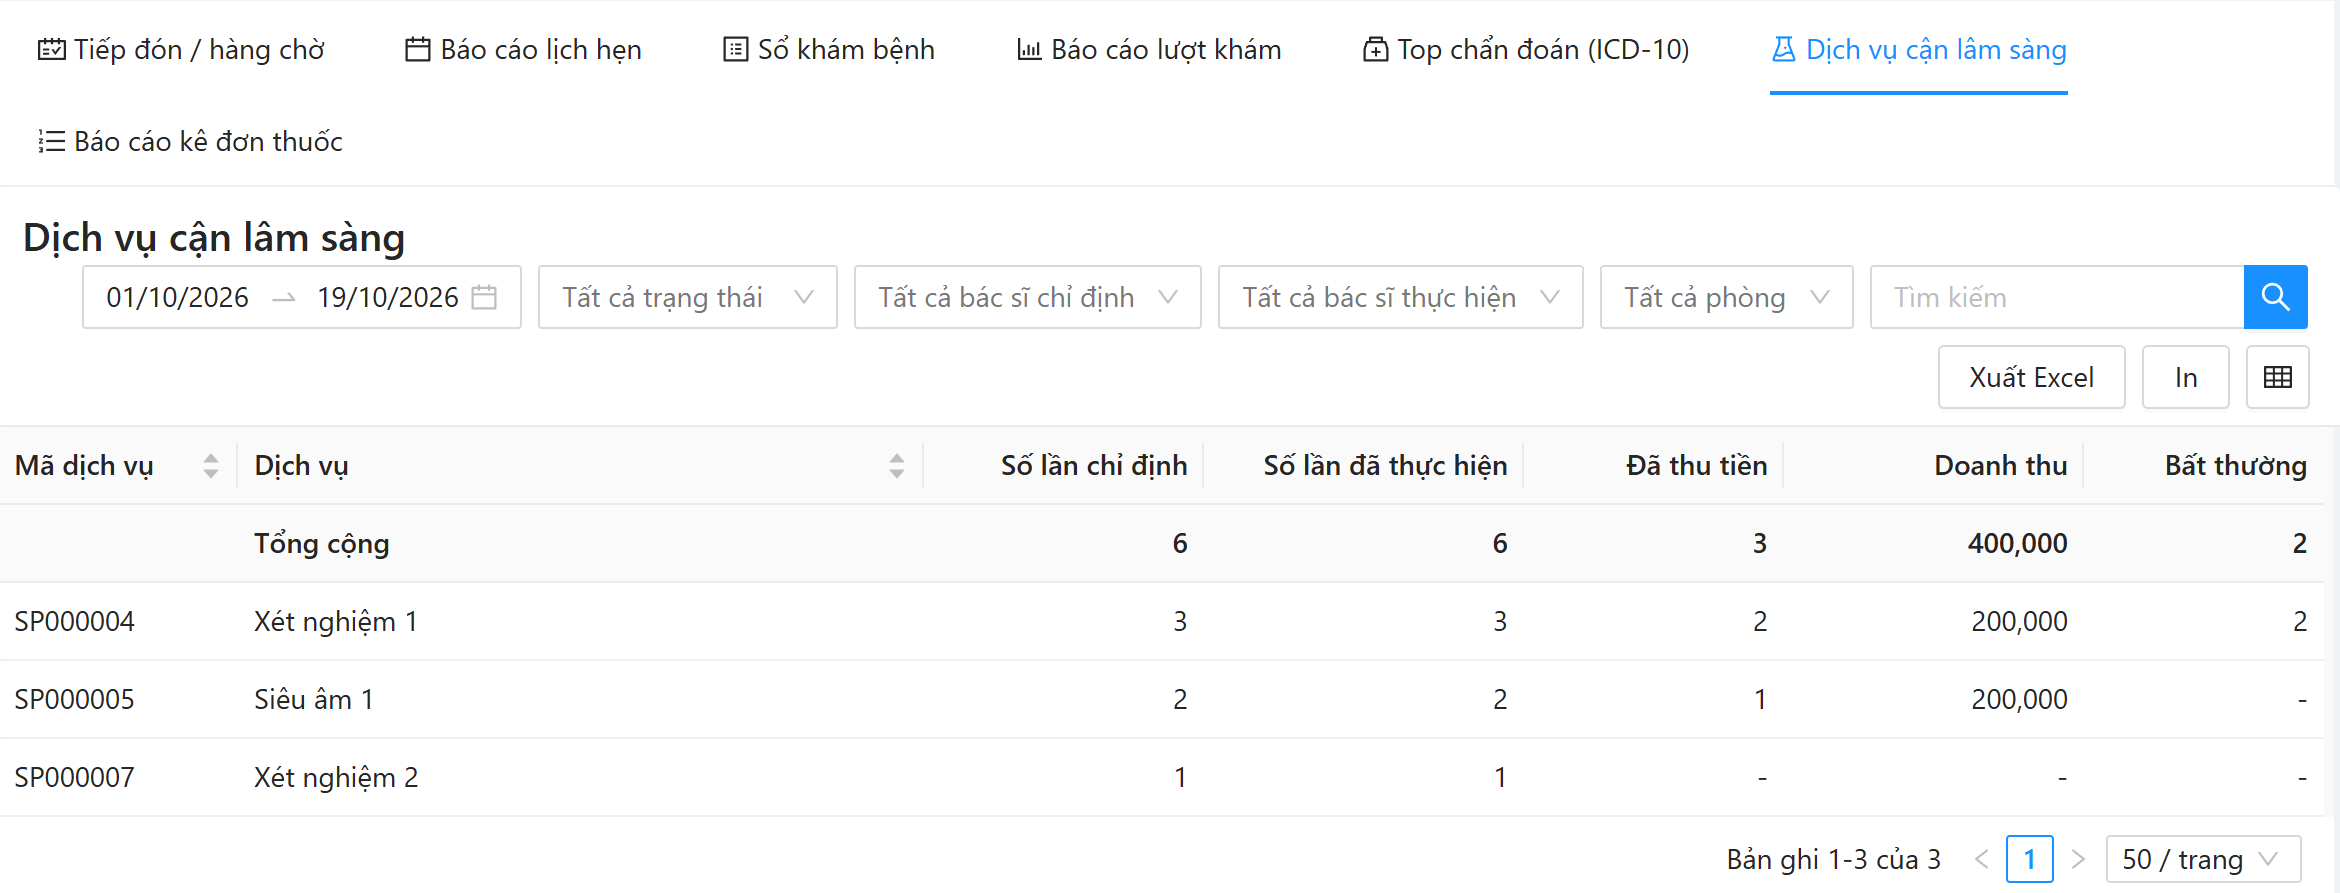Expand Tất cả phòng dropdown

coord(1727,297)
